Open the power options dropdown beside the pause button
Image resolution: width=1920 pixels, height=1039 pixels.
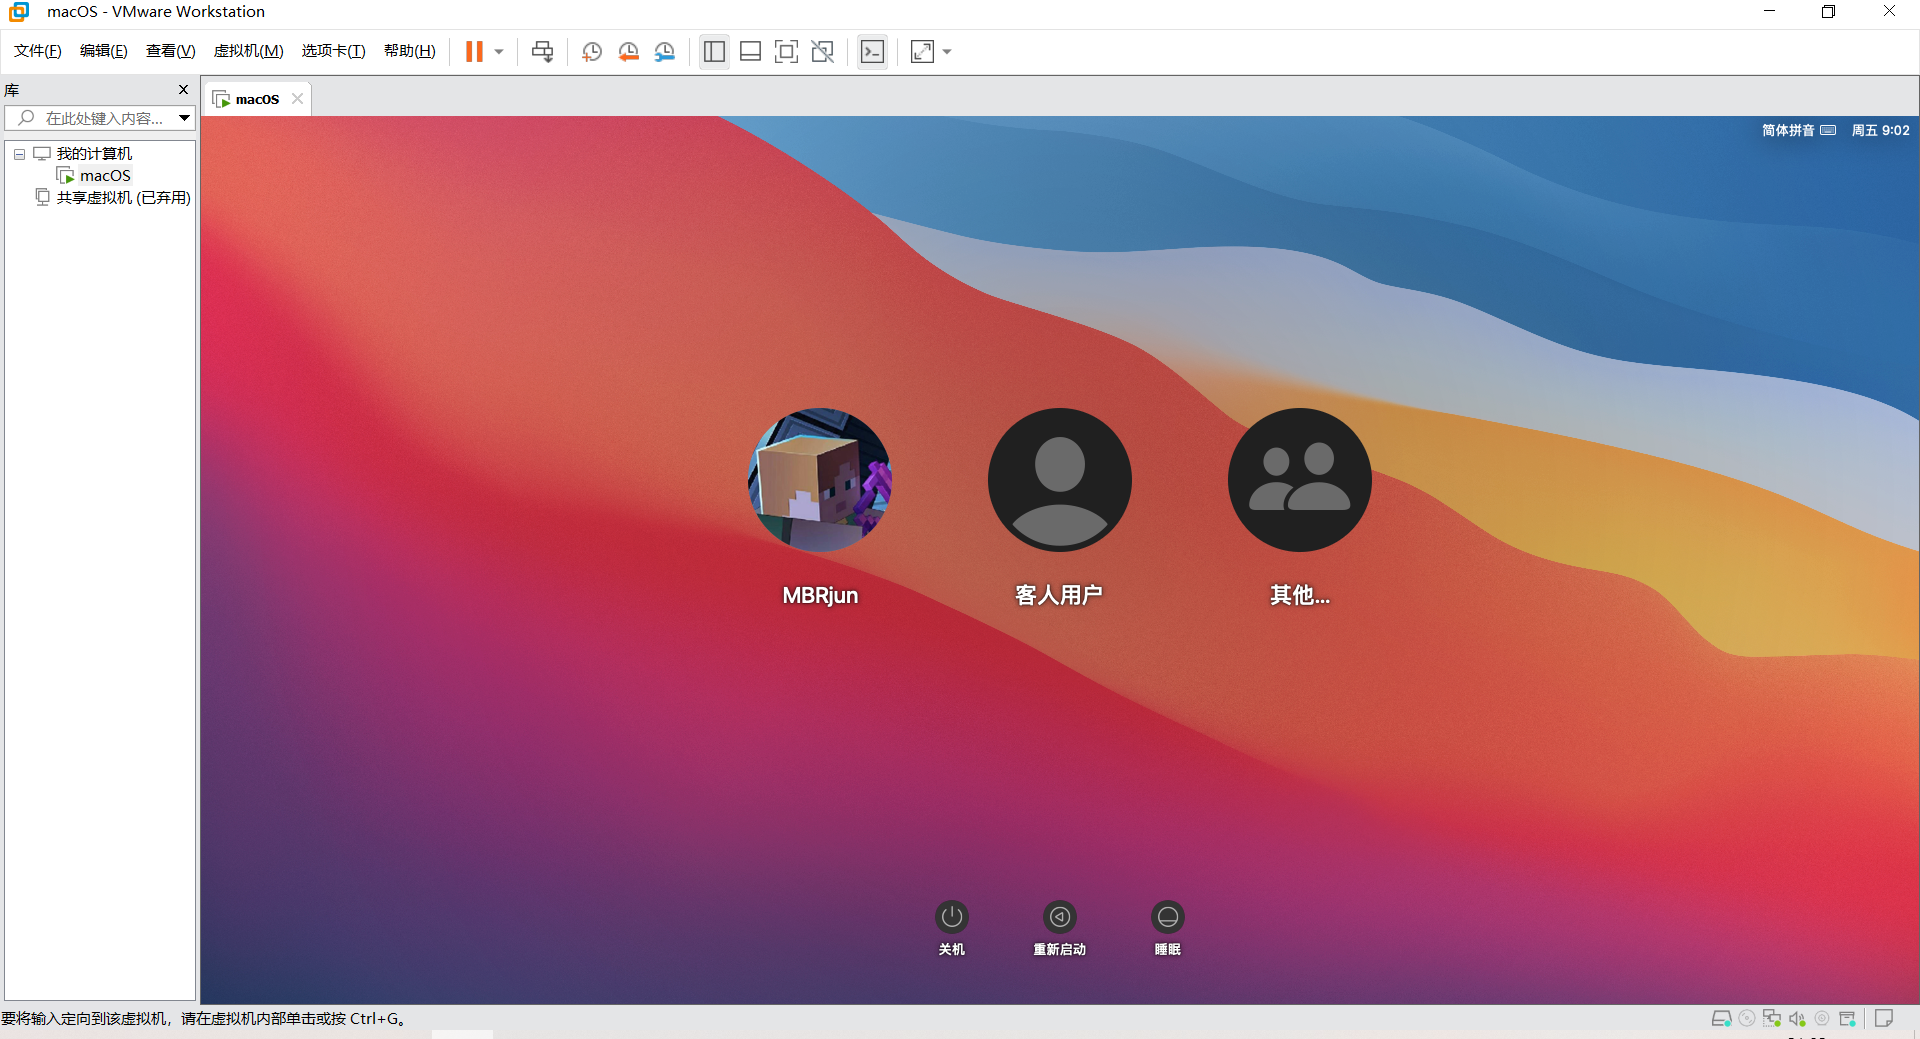coord(499,52)
